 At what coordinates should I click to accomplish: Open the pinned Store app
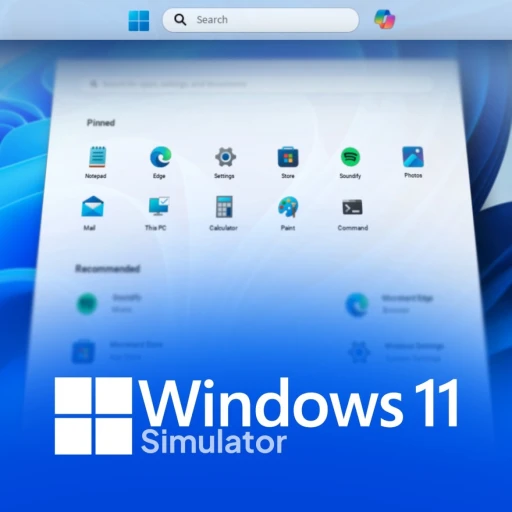click(288, 162)
